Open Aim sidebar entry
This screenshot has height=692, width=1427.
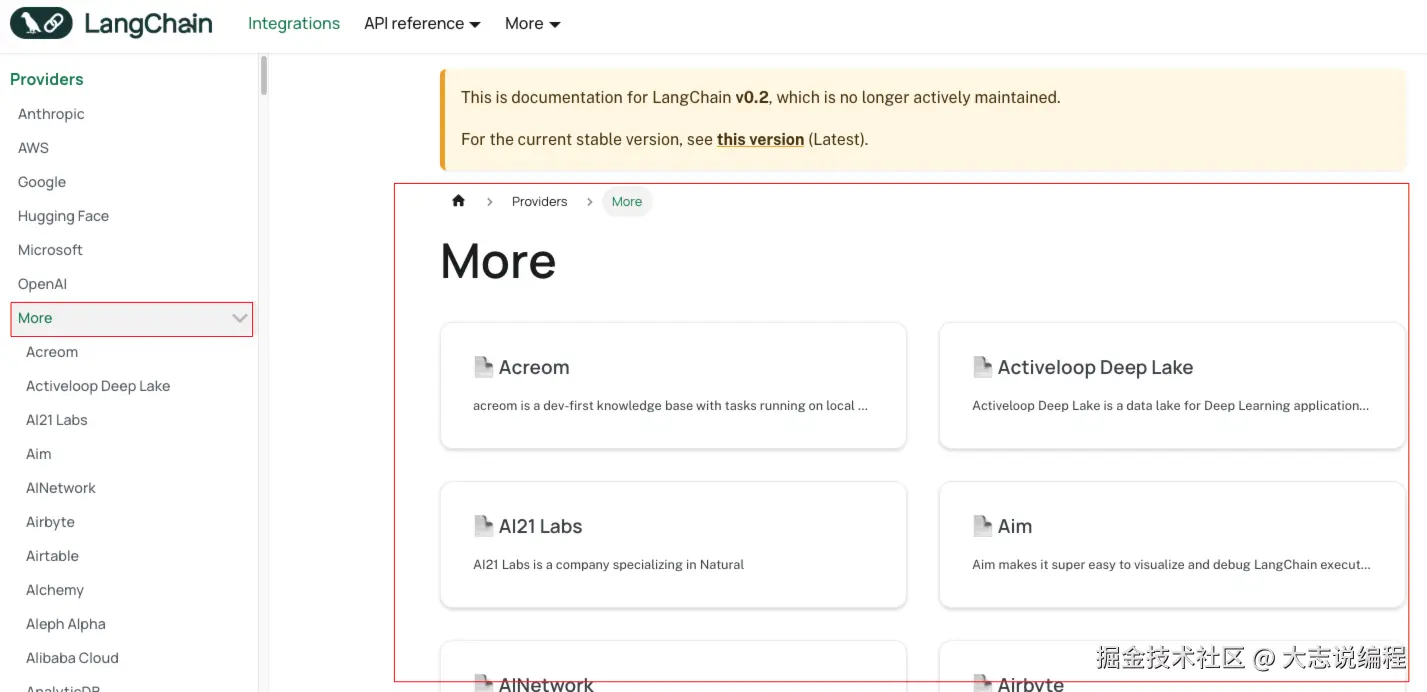[x=38, y=454]
